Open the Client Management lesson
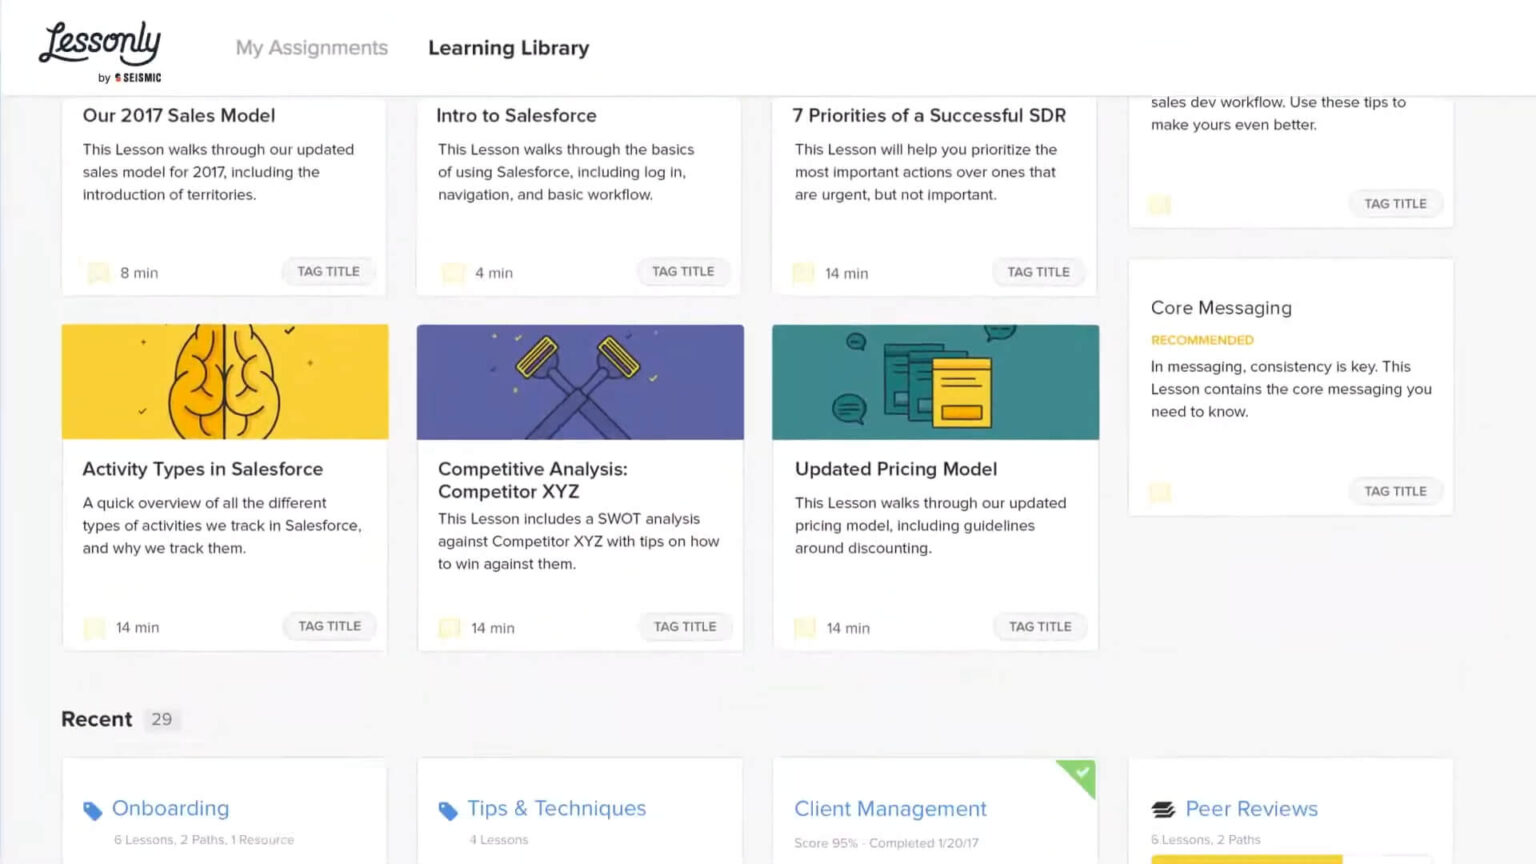This screenshot has width=1536, height=864. tap(890, 808)
